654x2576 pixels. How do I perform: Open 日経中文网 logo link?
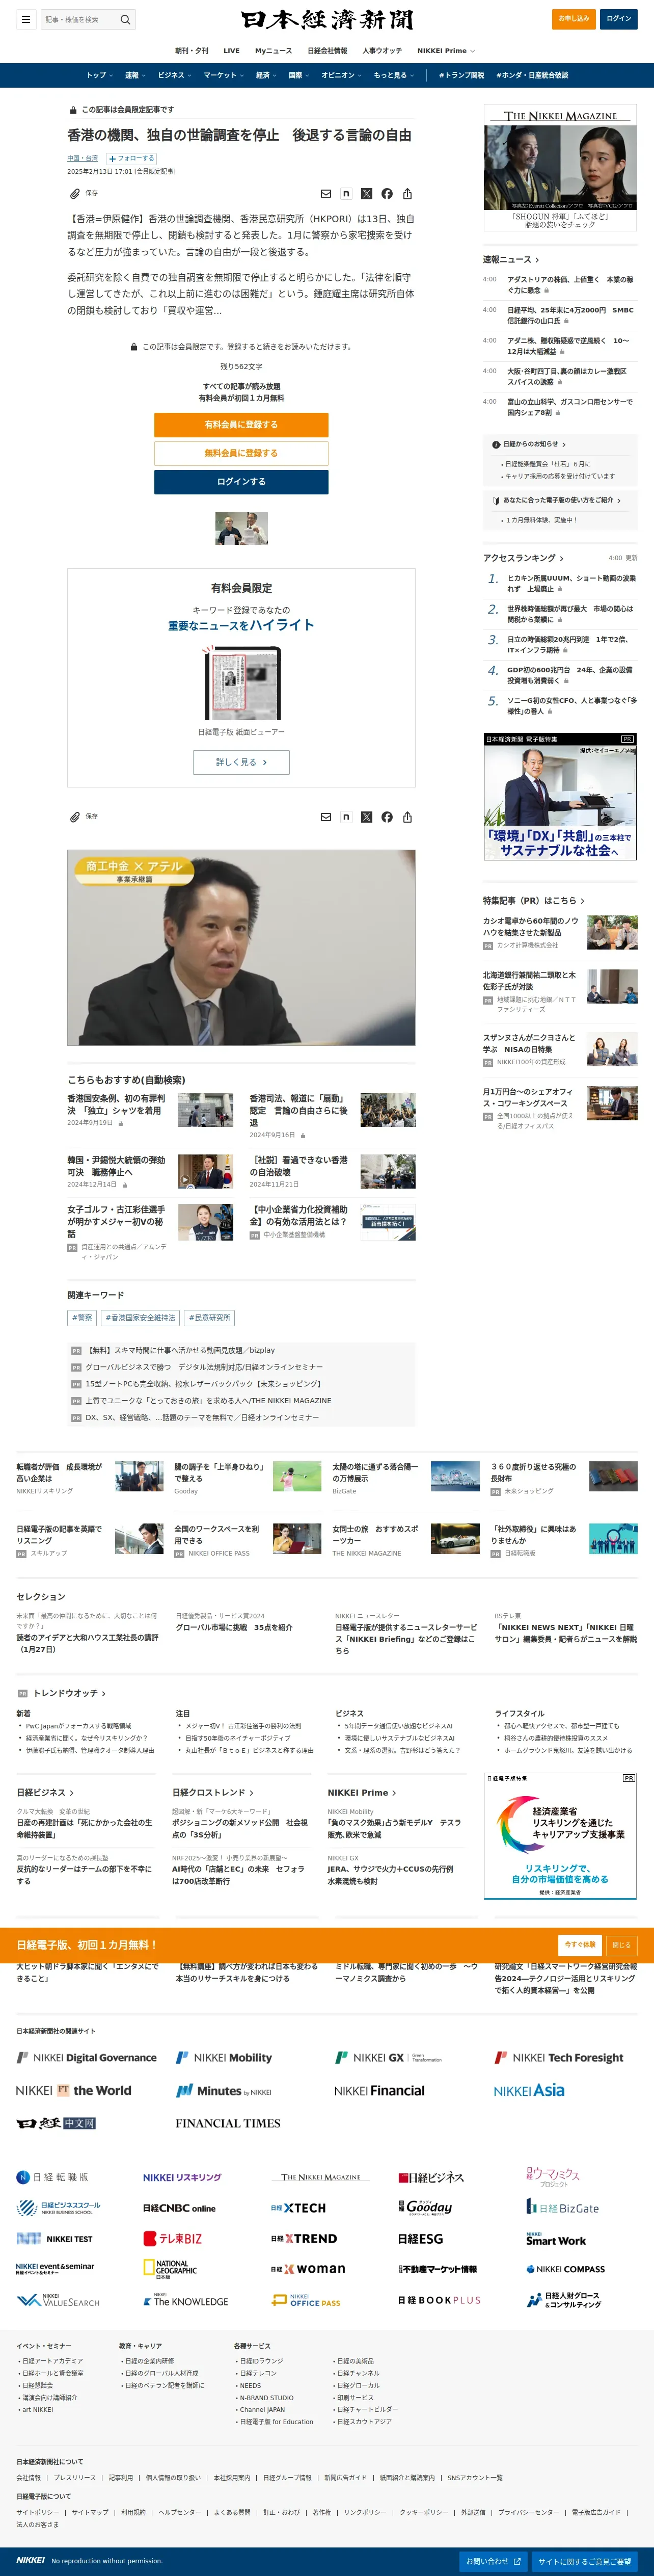click(56, 2123)
